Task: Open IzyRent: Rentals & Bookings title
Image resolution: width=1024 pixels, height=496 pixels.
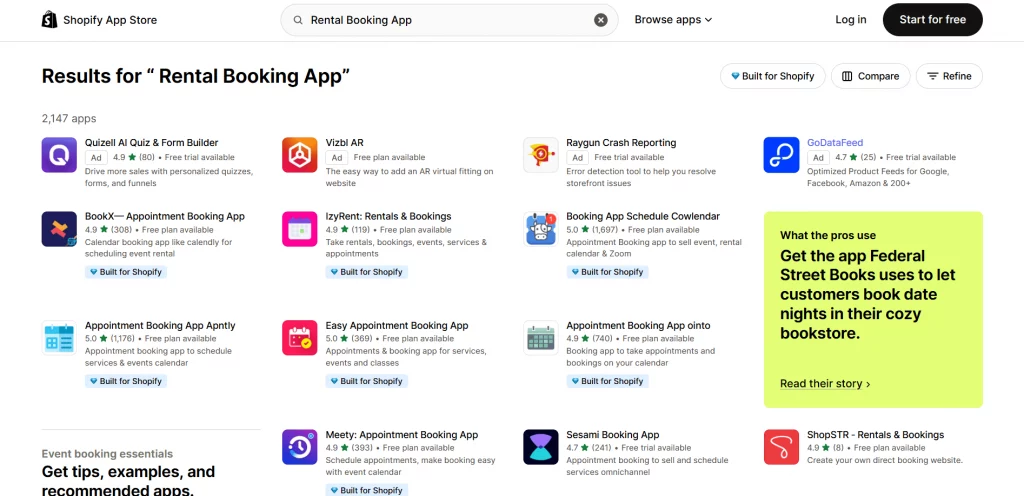Action: [x=389, y=217]
